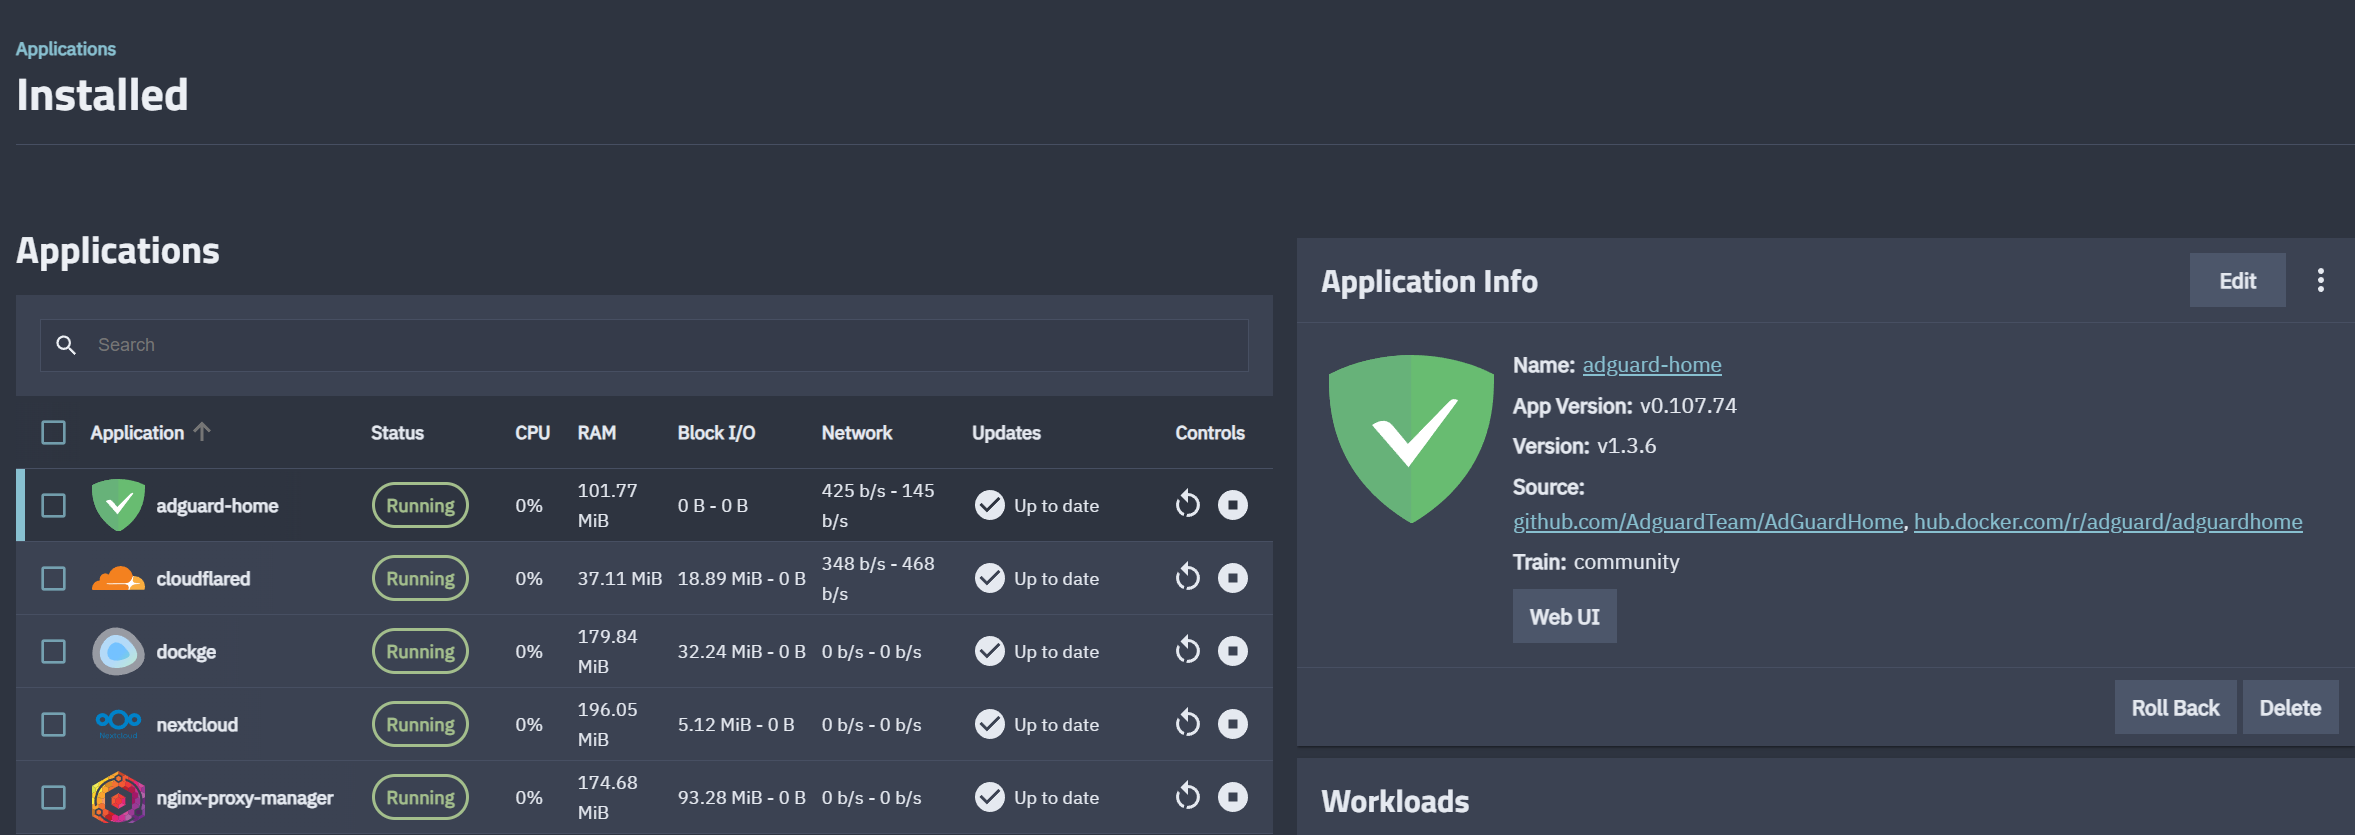Click the search magnifier icon
2355x835 pixels.
(x=66, y=345)
